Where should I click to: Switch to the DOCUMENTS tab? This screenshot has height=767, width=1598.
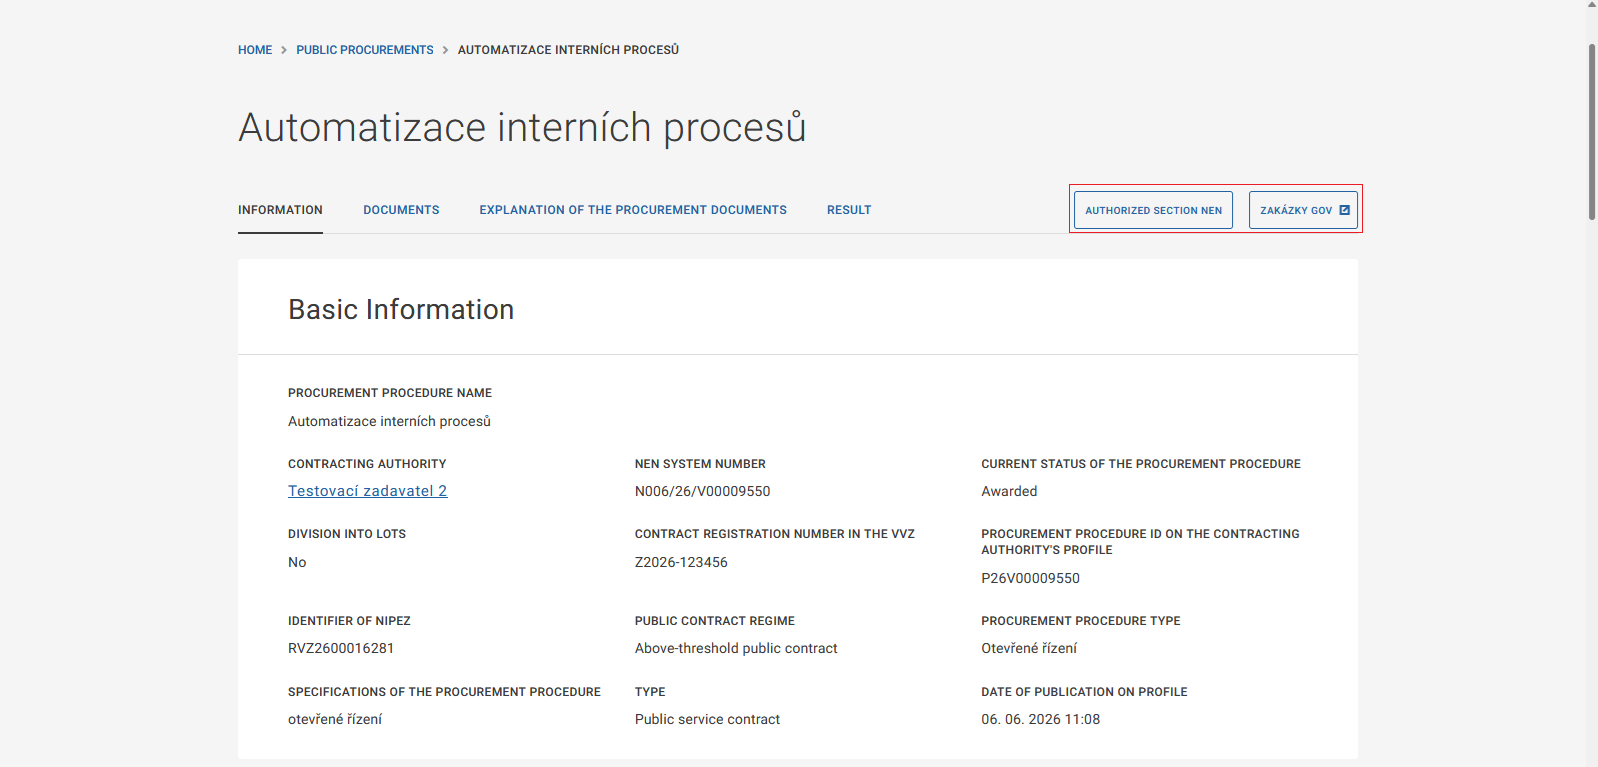click(x=401, y=210)
